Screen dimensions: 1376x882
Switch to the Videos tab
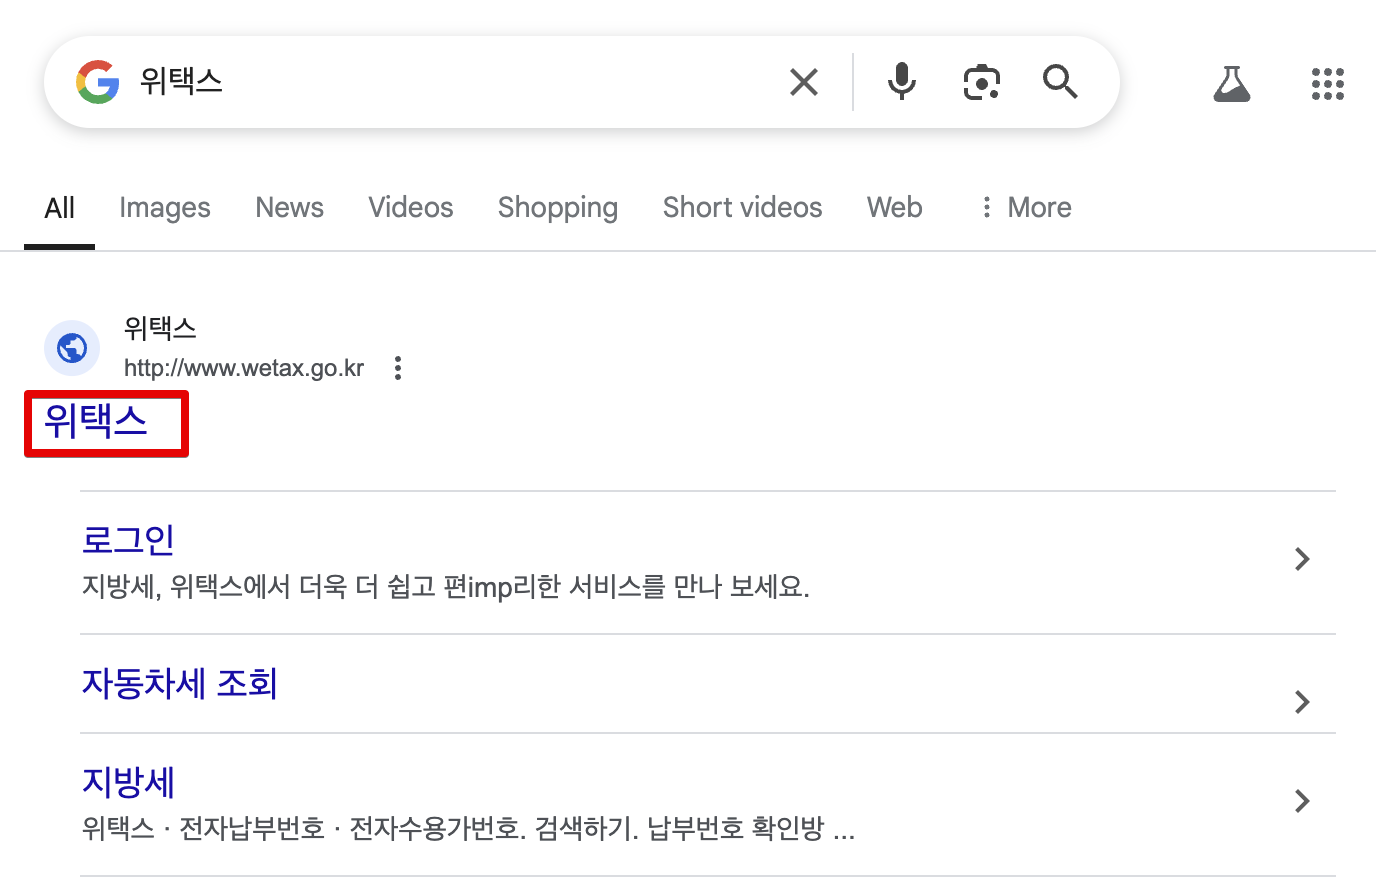411,208
